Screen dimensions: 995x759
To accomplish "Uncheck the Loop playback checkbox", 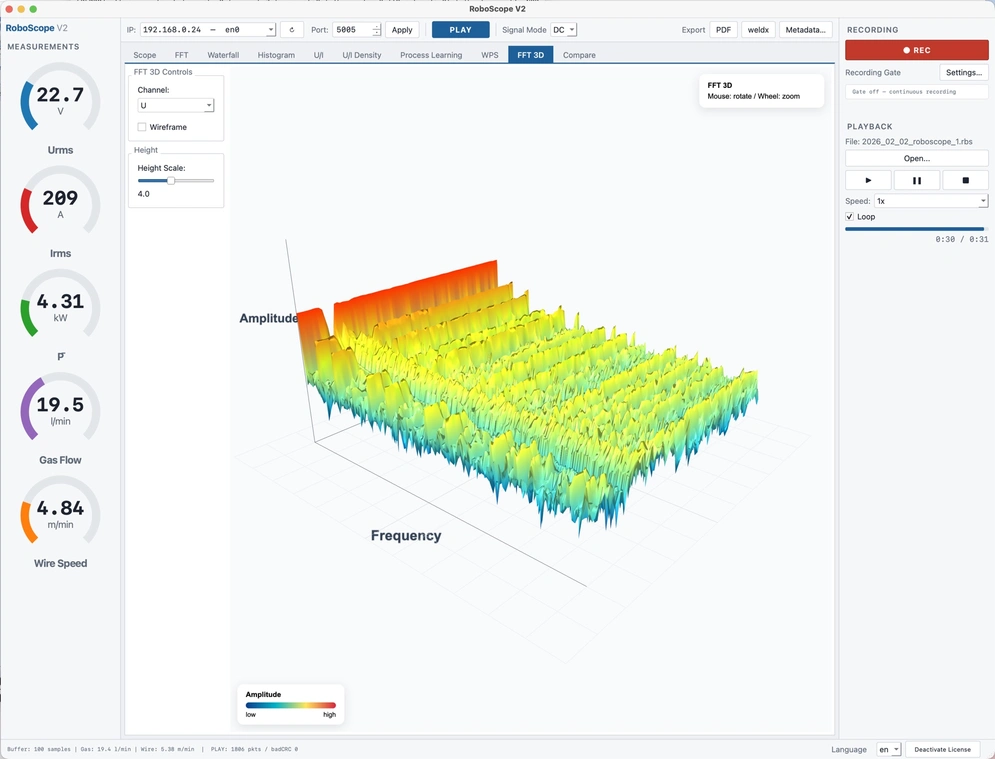I will (850, 216).
